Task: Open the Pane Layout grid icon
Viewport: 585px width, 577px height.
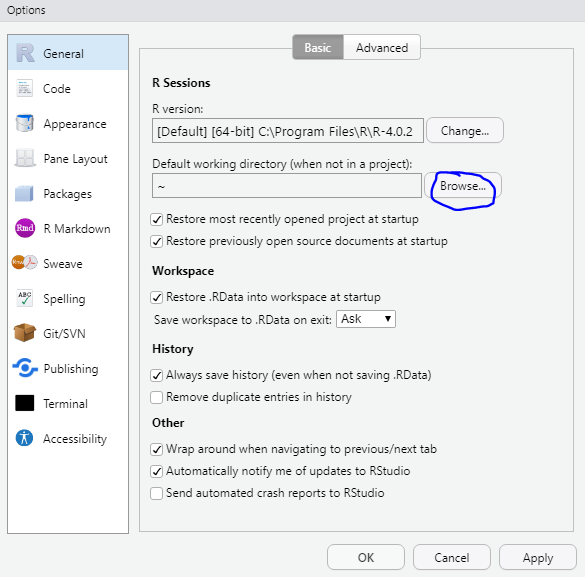Action: coord(25,158)
